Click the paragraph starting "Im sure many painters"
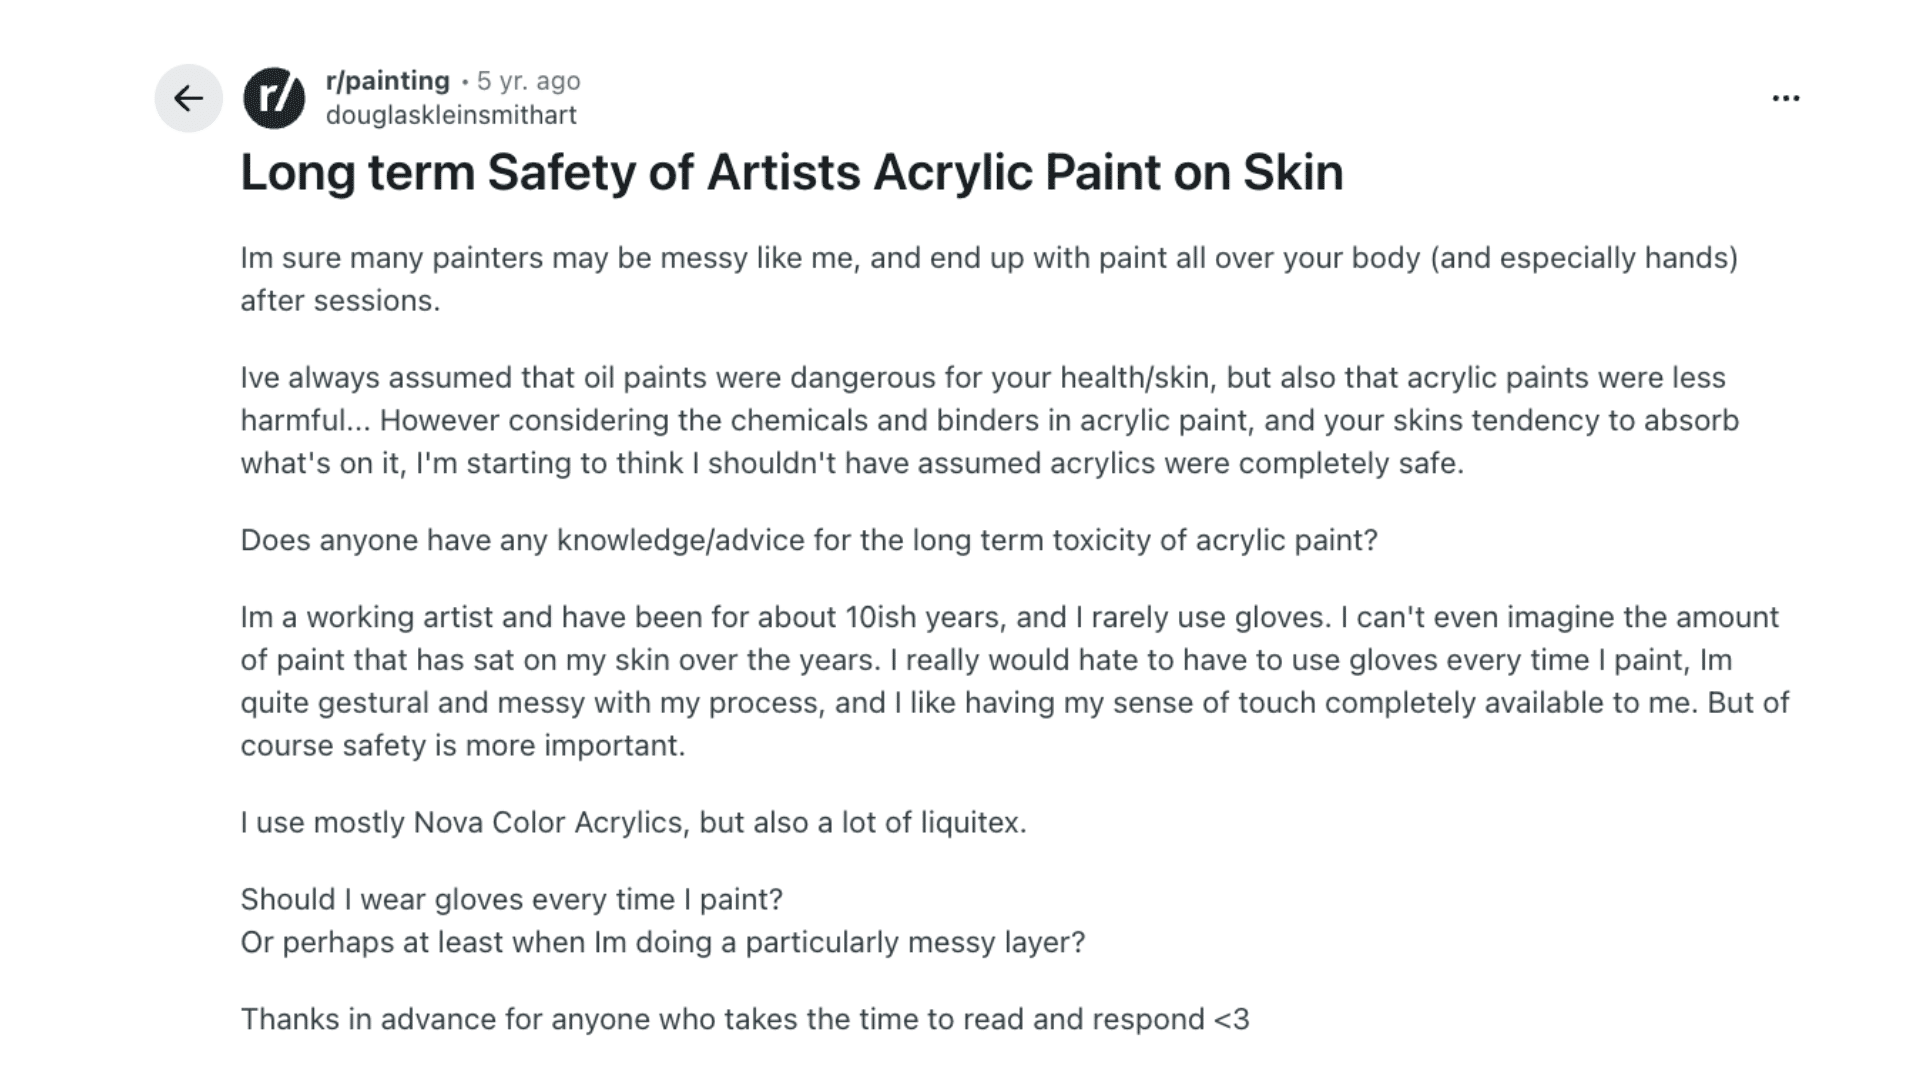Screen dimensions: 1920x1080 tap(700, 258)
